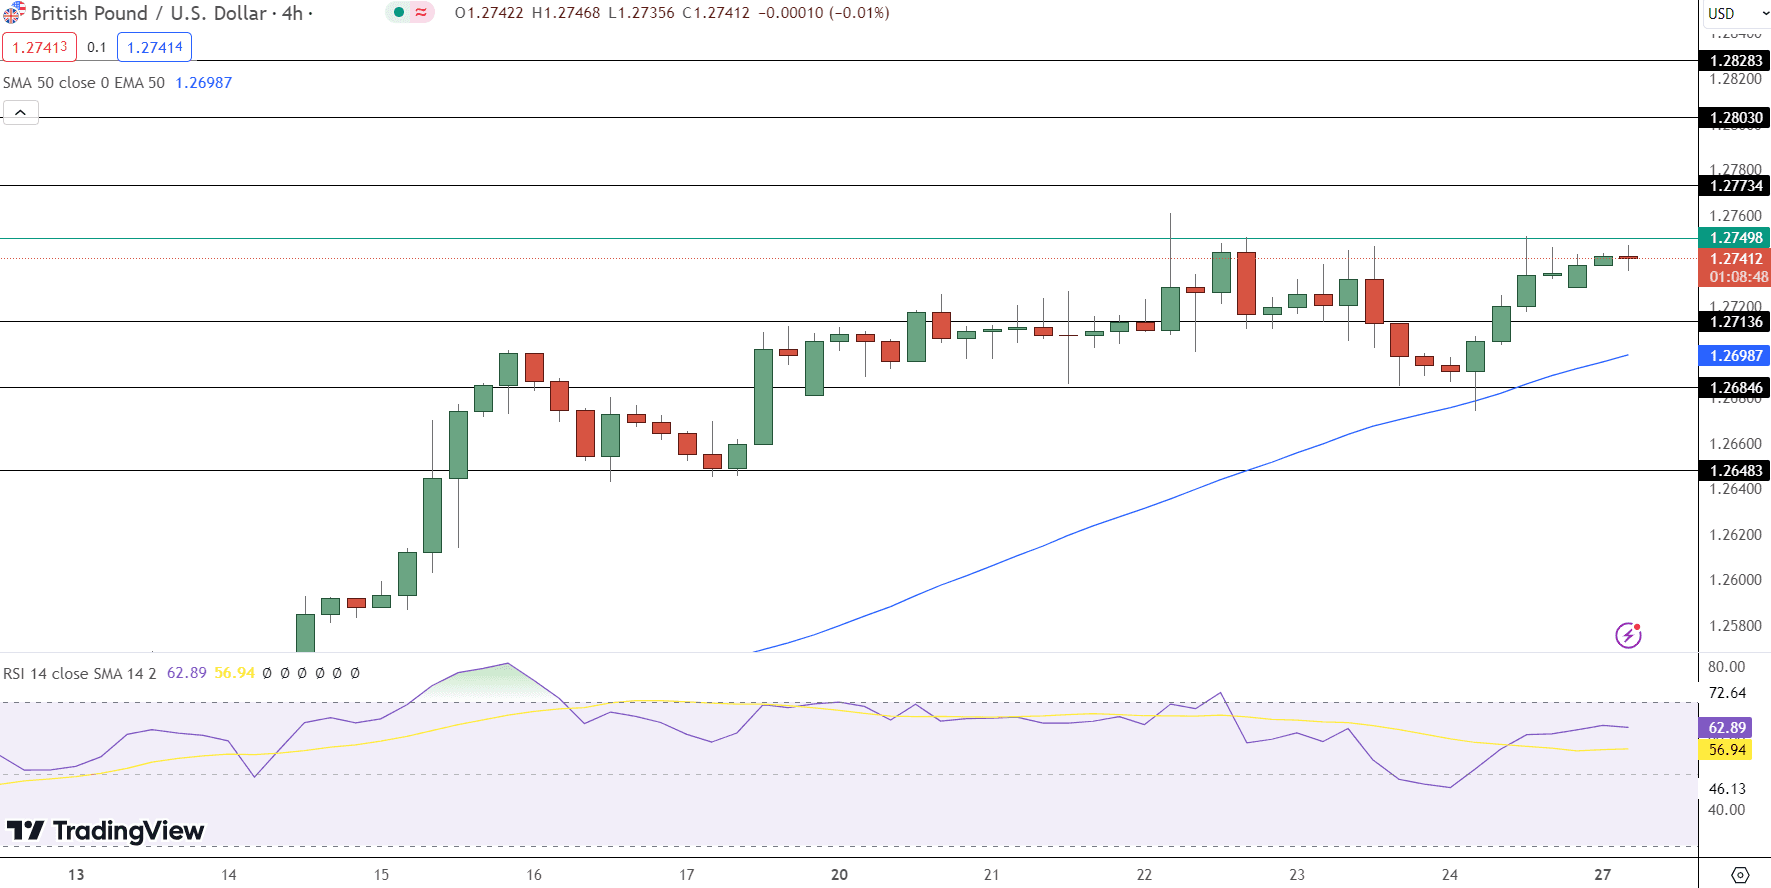Click the blue buy price 1.27414
Screen dimensions: 1771x888
pos(155,47)
